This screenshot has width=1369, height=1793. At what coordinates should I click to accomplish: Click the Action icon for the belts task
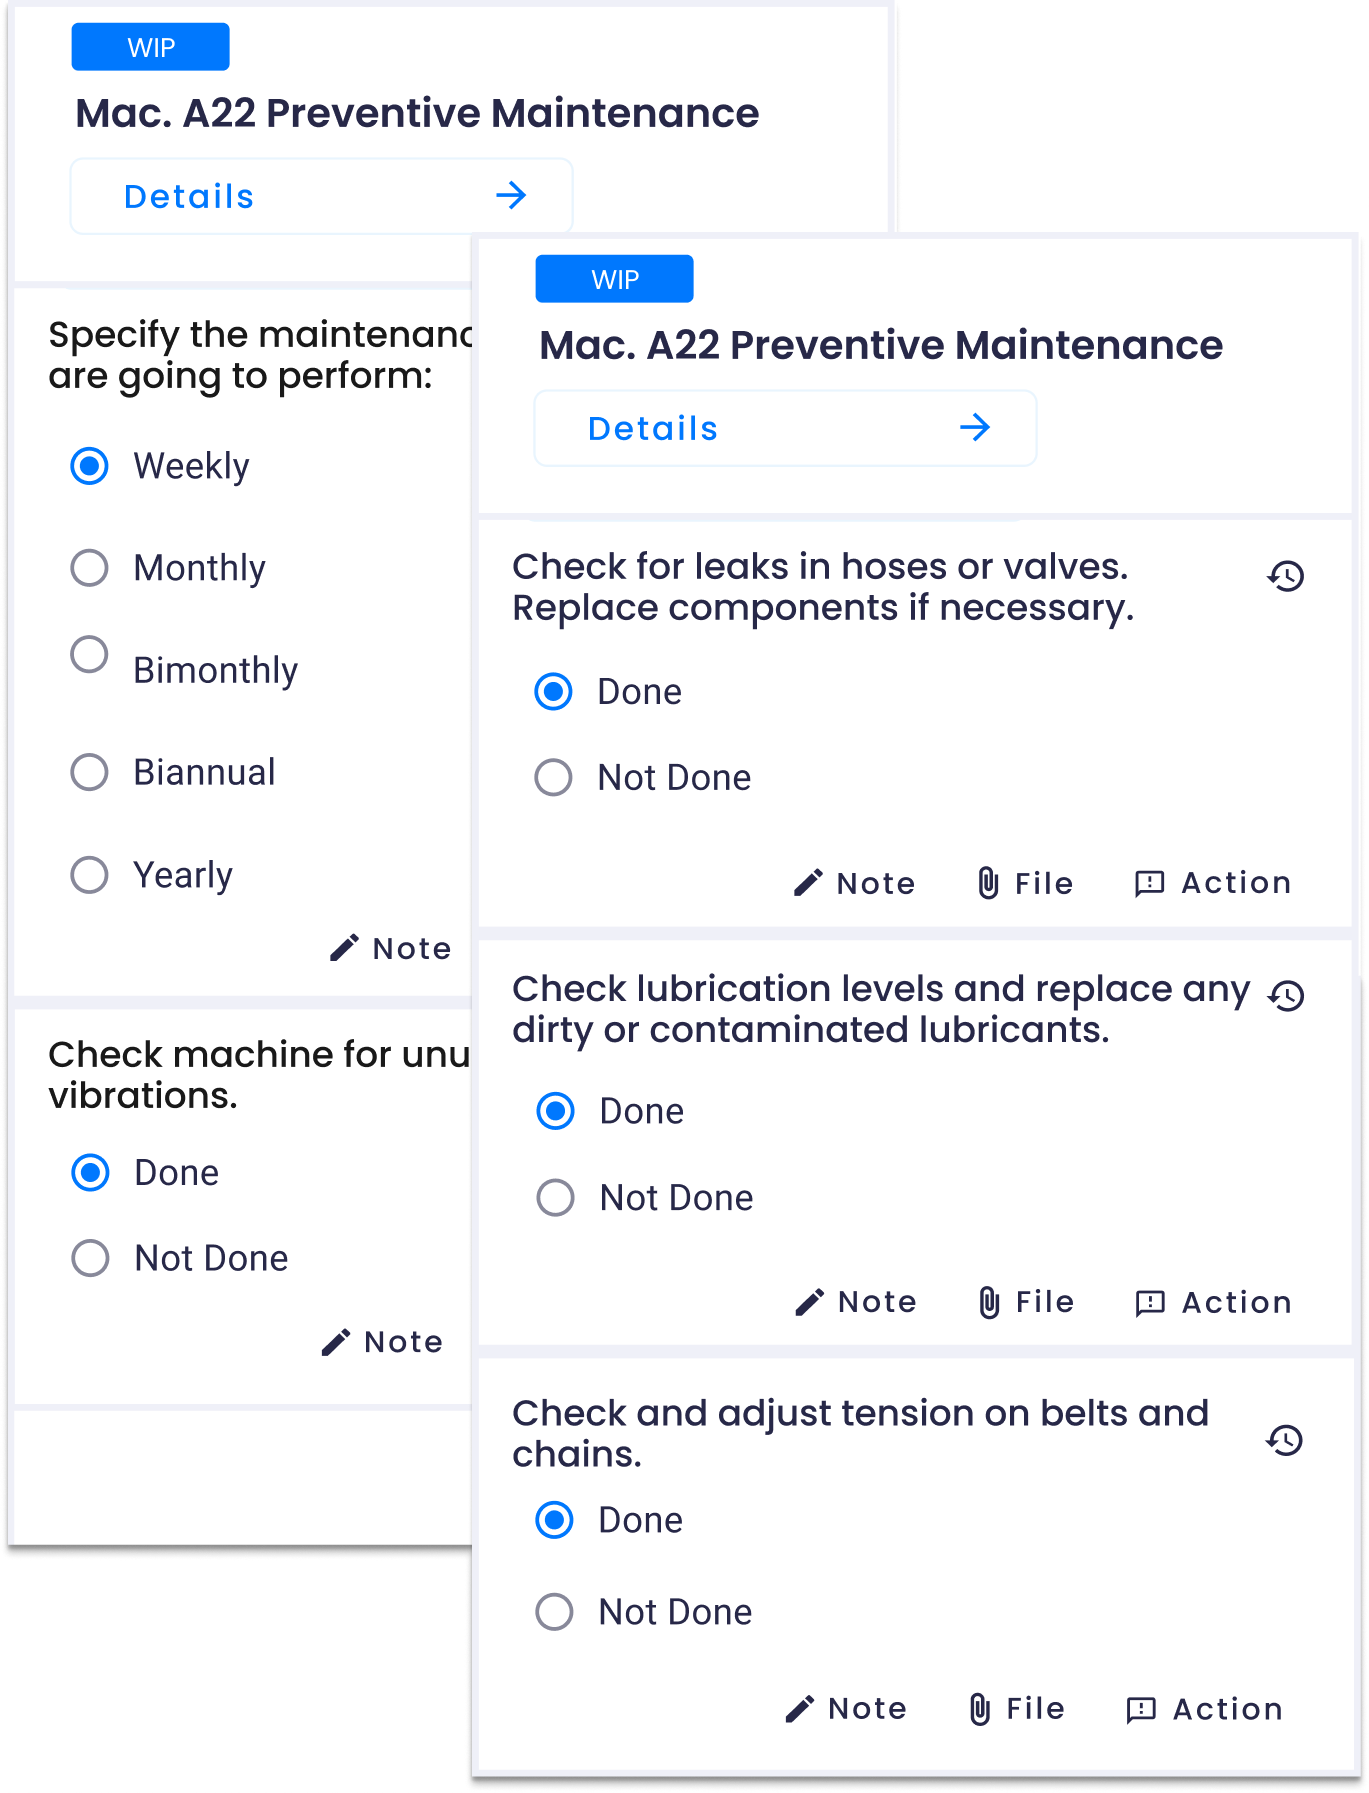tap(1205, 1709)
